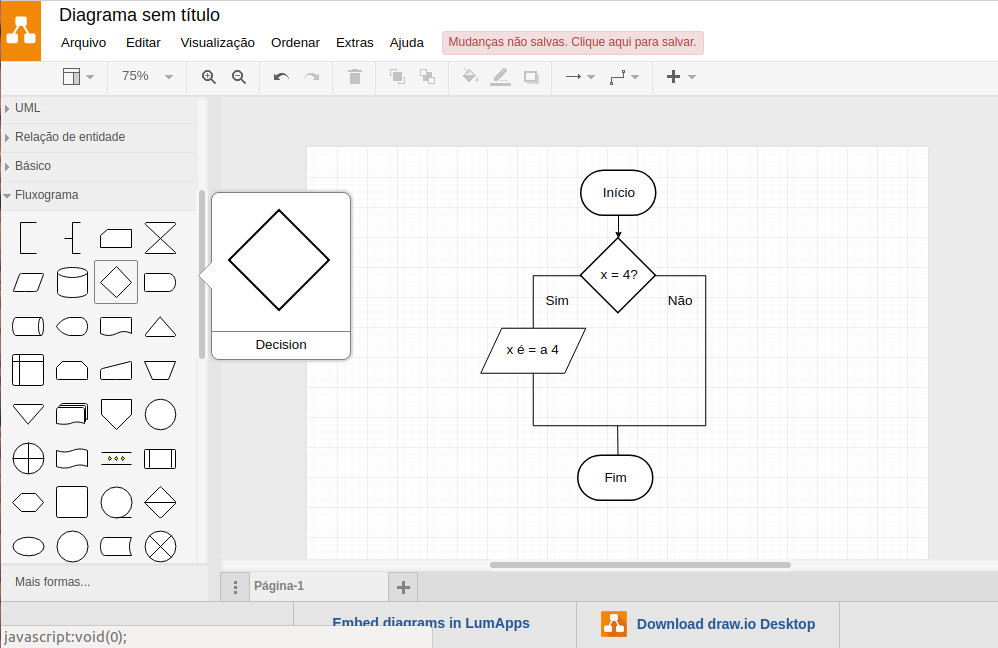
Task: Open the Ordenar menu
Action: (x=295, y=43)
